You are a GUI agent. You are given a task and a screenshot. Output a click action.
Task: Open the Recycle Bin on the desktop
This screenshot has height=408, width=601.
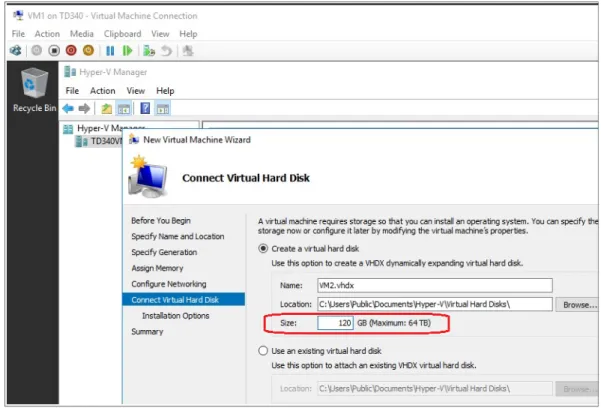[x=34, y=90]
